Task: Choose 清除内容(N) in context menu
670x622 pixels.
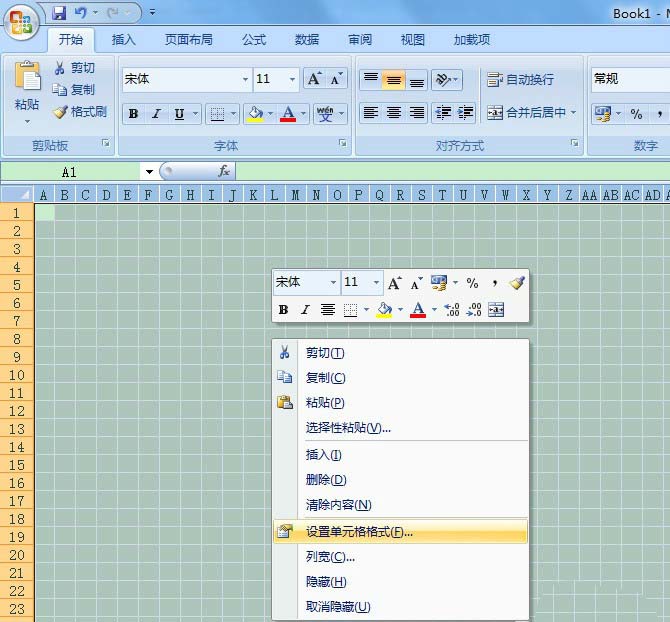Action: (400, 505)
